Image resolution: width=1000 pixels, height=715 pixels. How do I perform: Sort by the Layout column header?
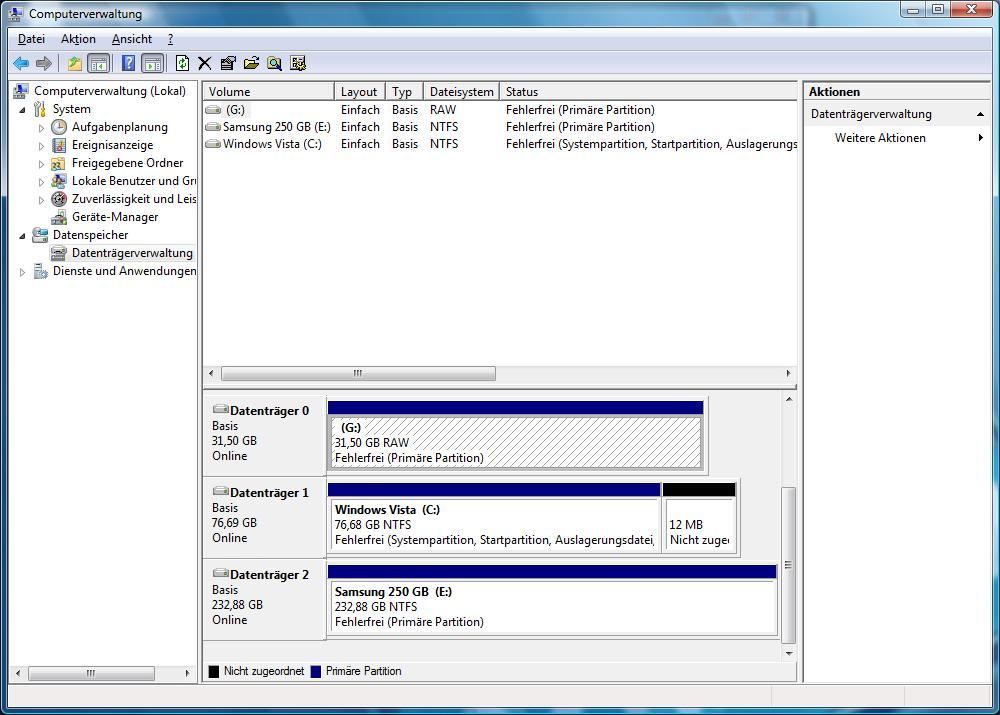point(360,92)
